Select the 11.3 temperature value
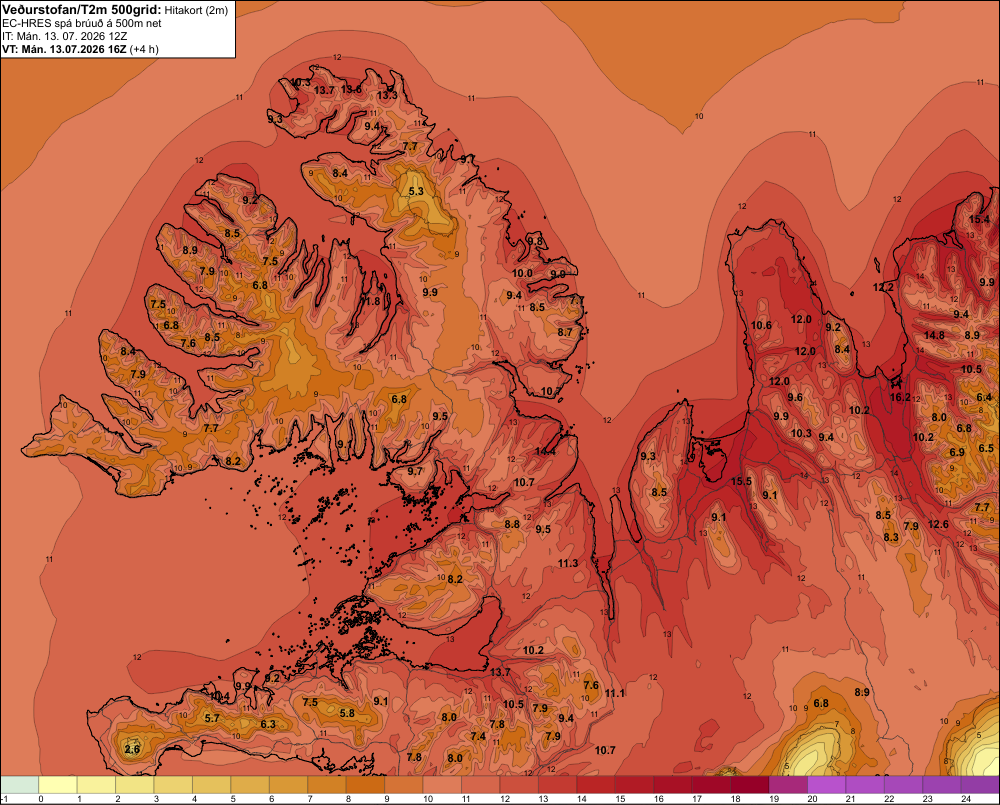Image resolution: width=1000 pixels, height=805 pixels. coord(568,563)
